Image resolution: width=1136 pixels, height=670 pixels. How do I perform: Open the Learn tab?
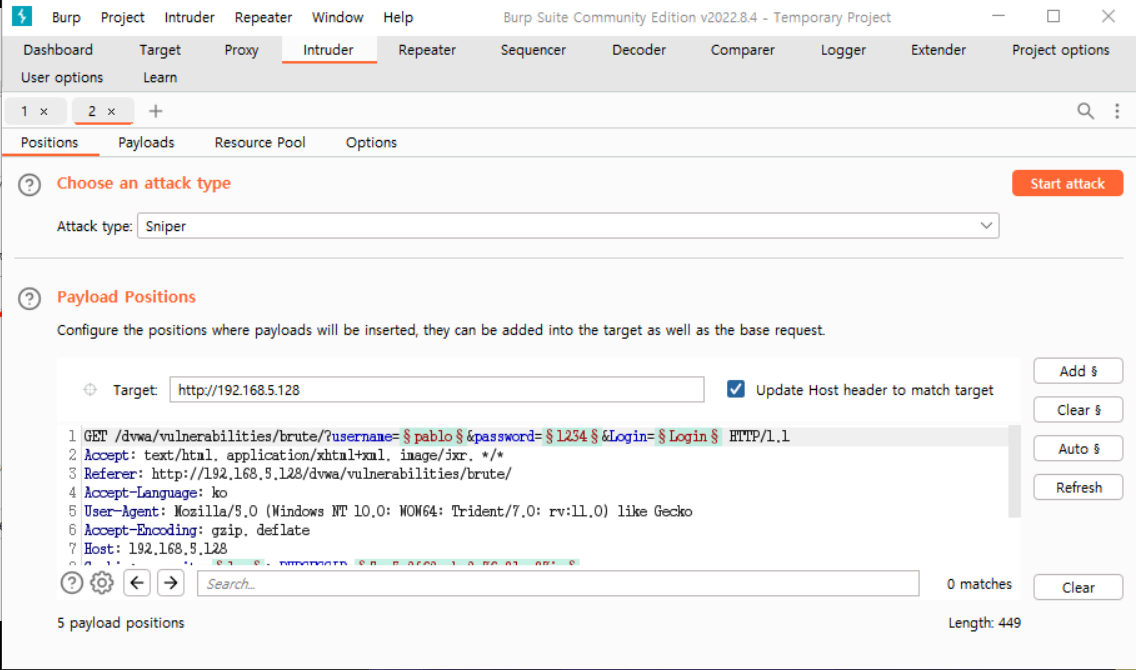pyautogui.click(x=160, y=78)
